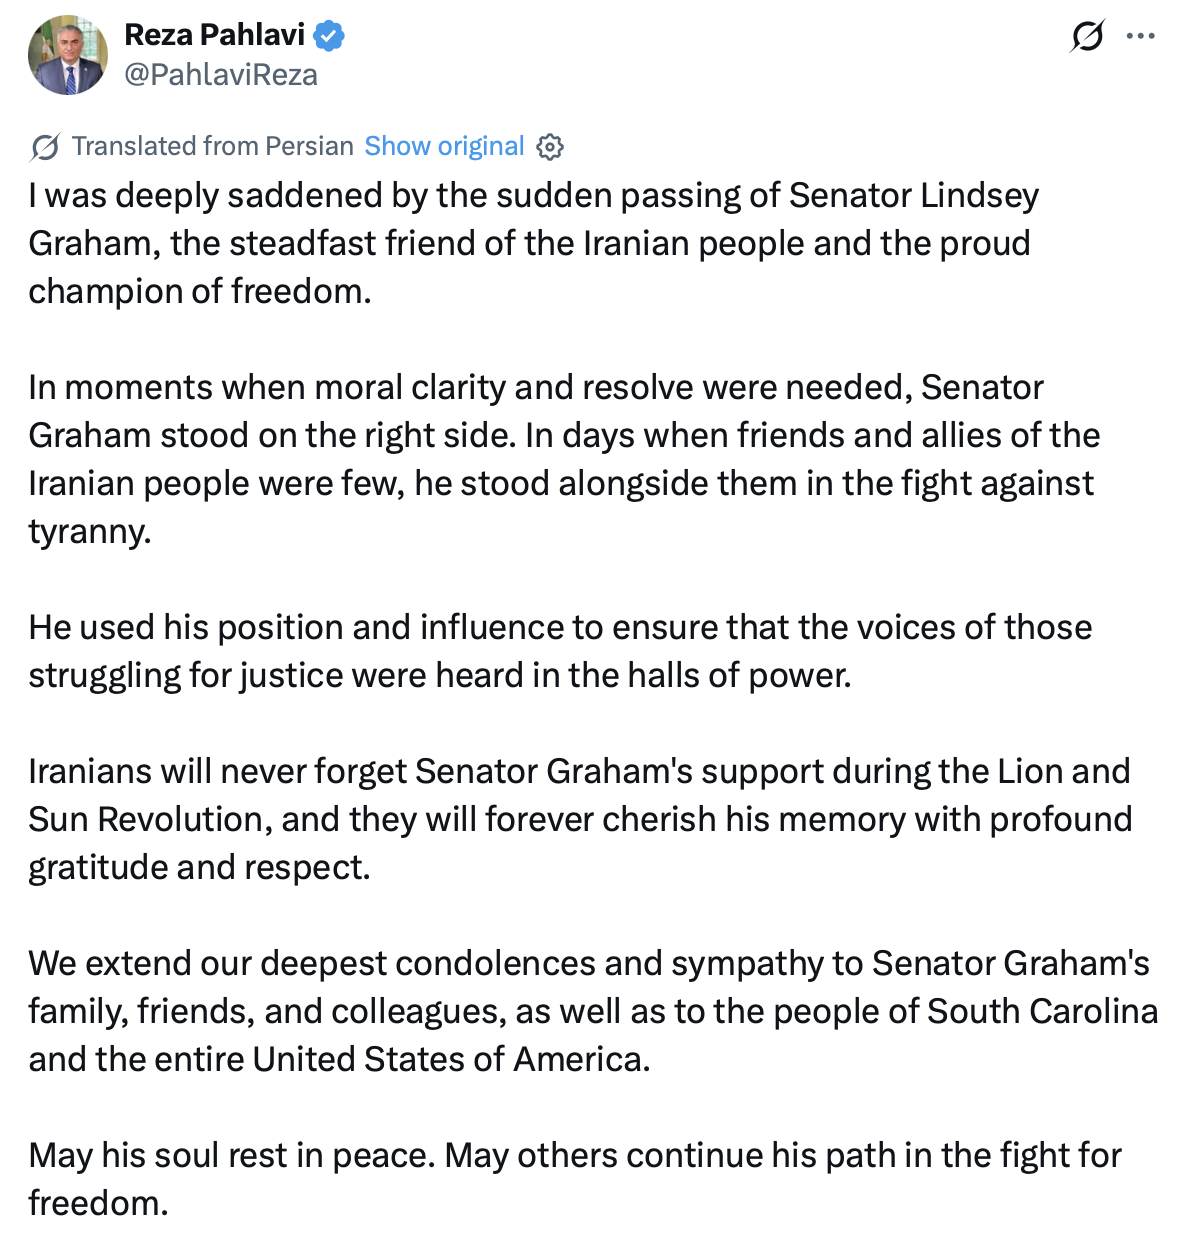The height and width of the screenshot is (1251, 1192).
Task: Click the Reza Pahlavi display name
Action: (214, 35)
